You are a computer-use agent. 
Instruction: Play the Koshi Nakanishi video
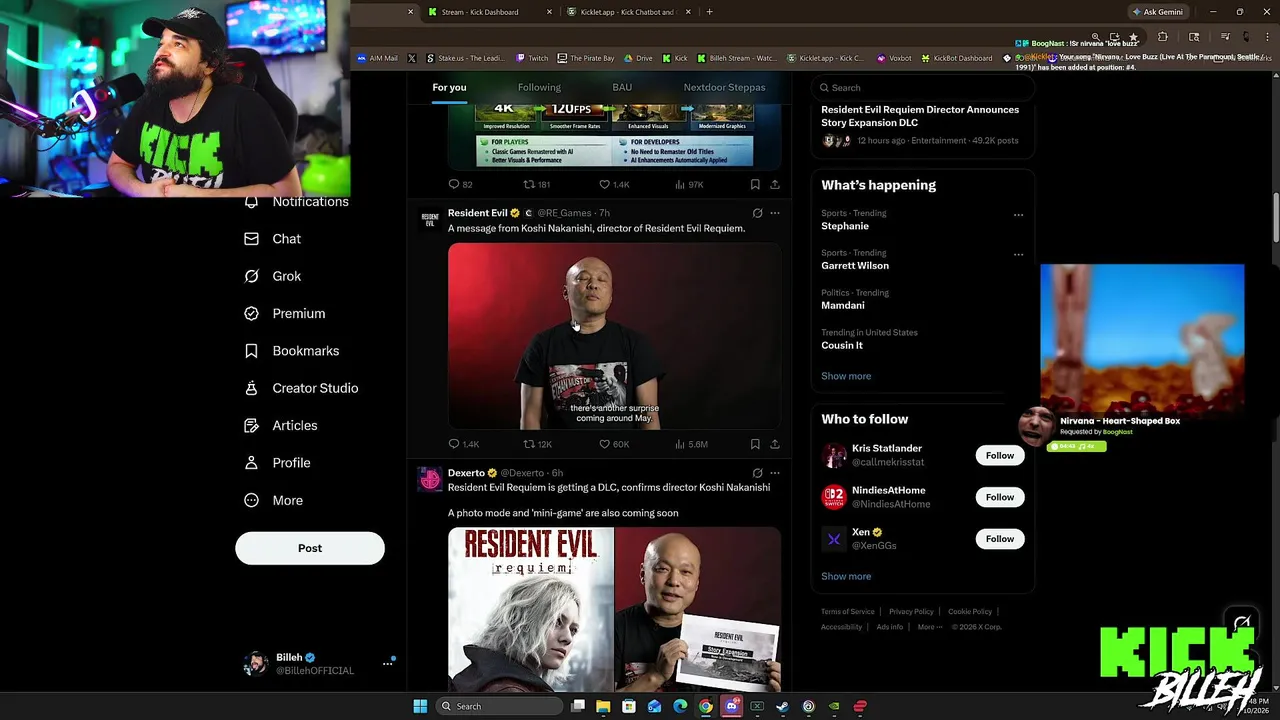(x=614, y=337)
